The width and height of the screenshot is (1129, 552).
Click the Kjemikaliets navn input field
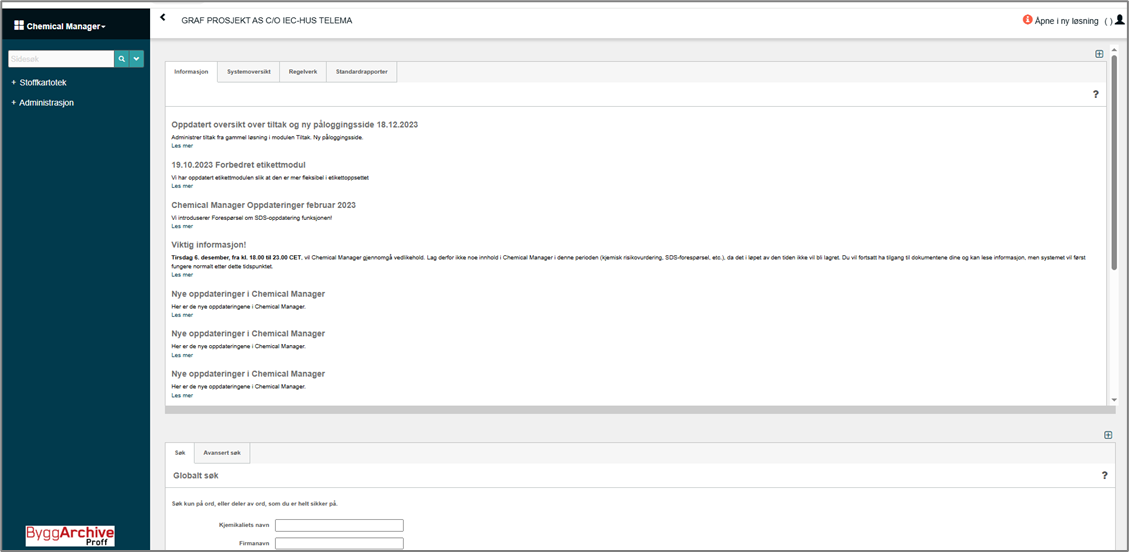(x=339, y=525)
